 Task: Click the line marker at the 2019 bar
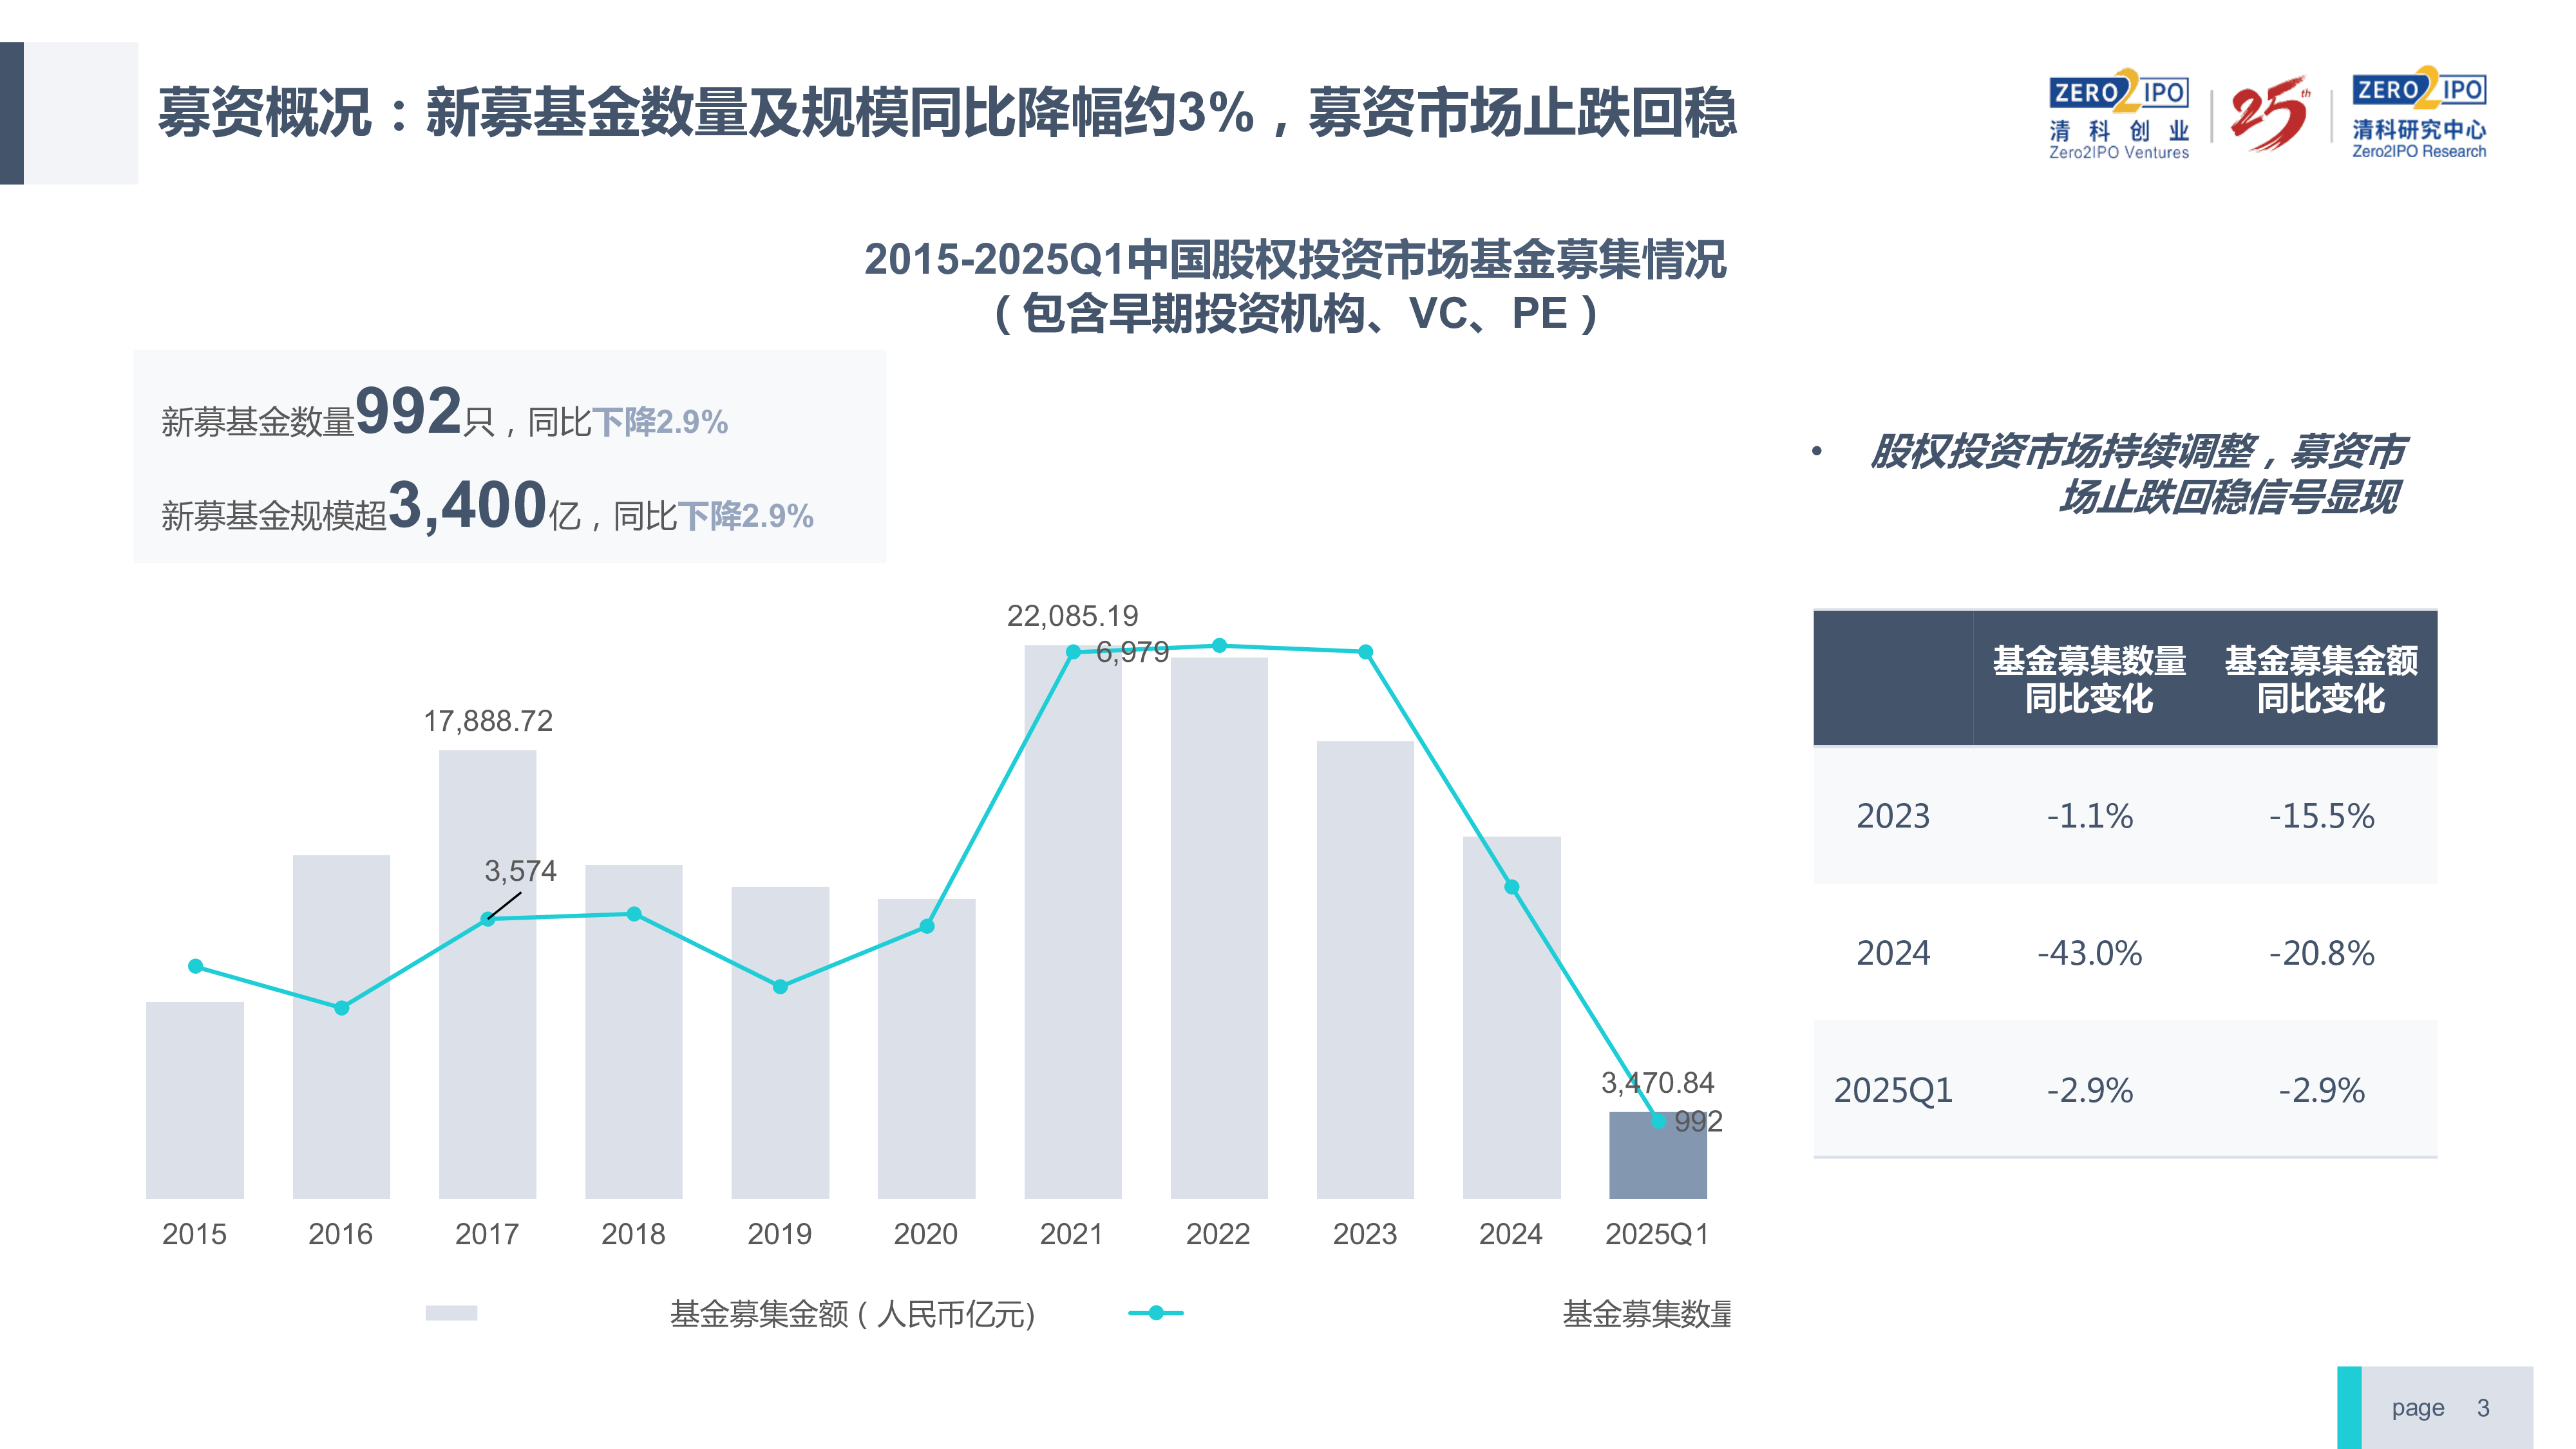tap(780, 987)
